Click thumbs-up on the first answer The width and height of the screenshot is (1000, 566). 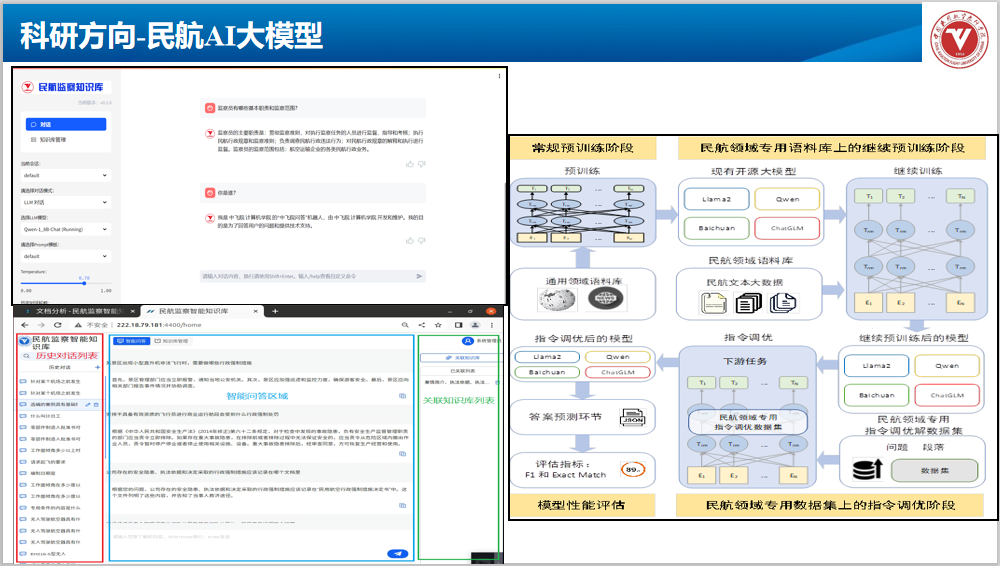(x=409, y=163)
